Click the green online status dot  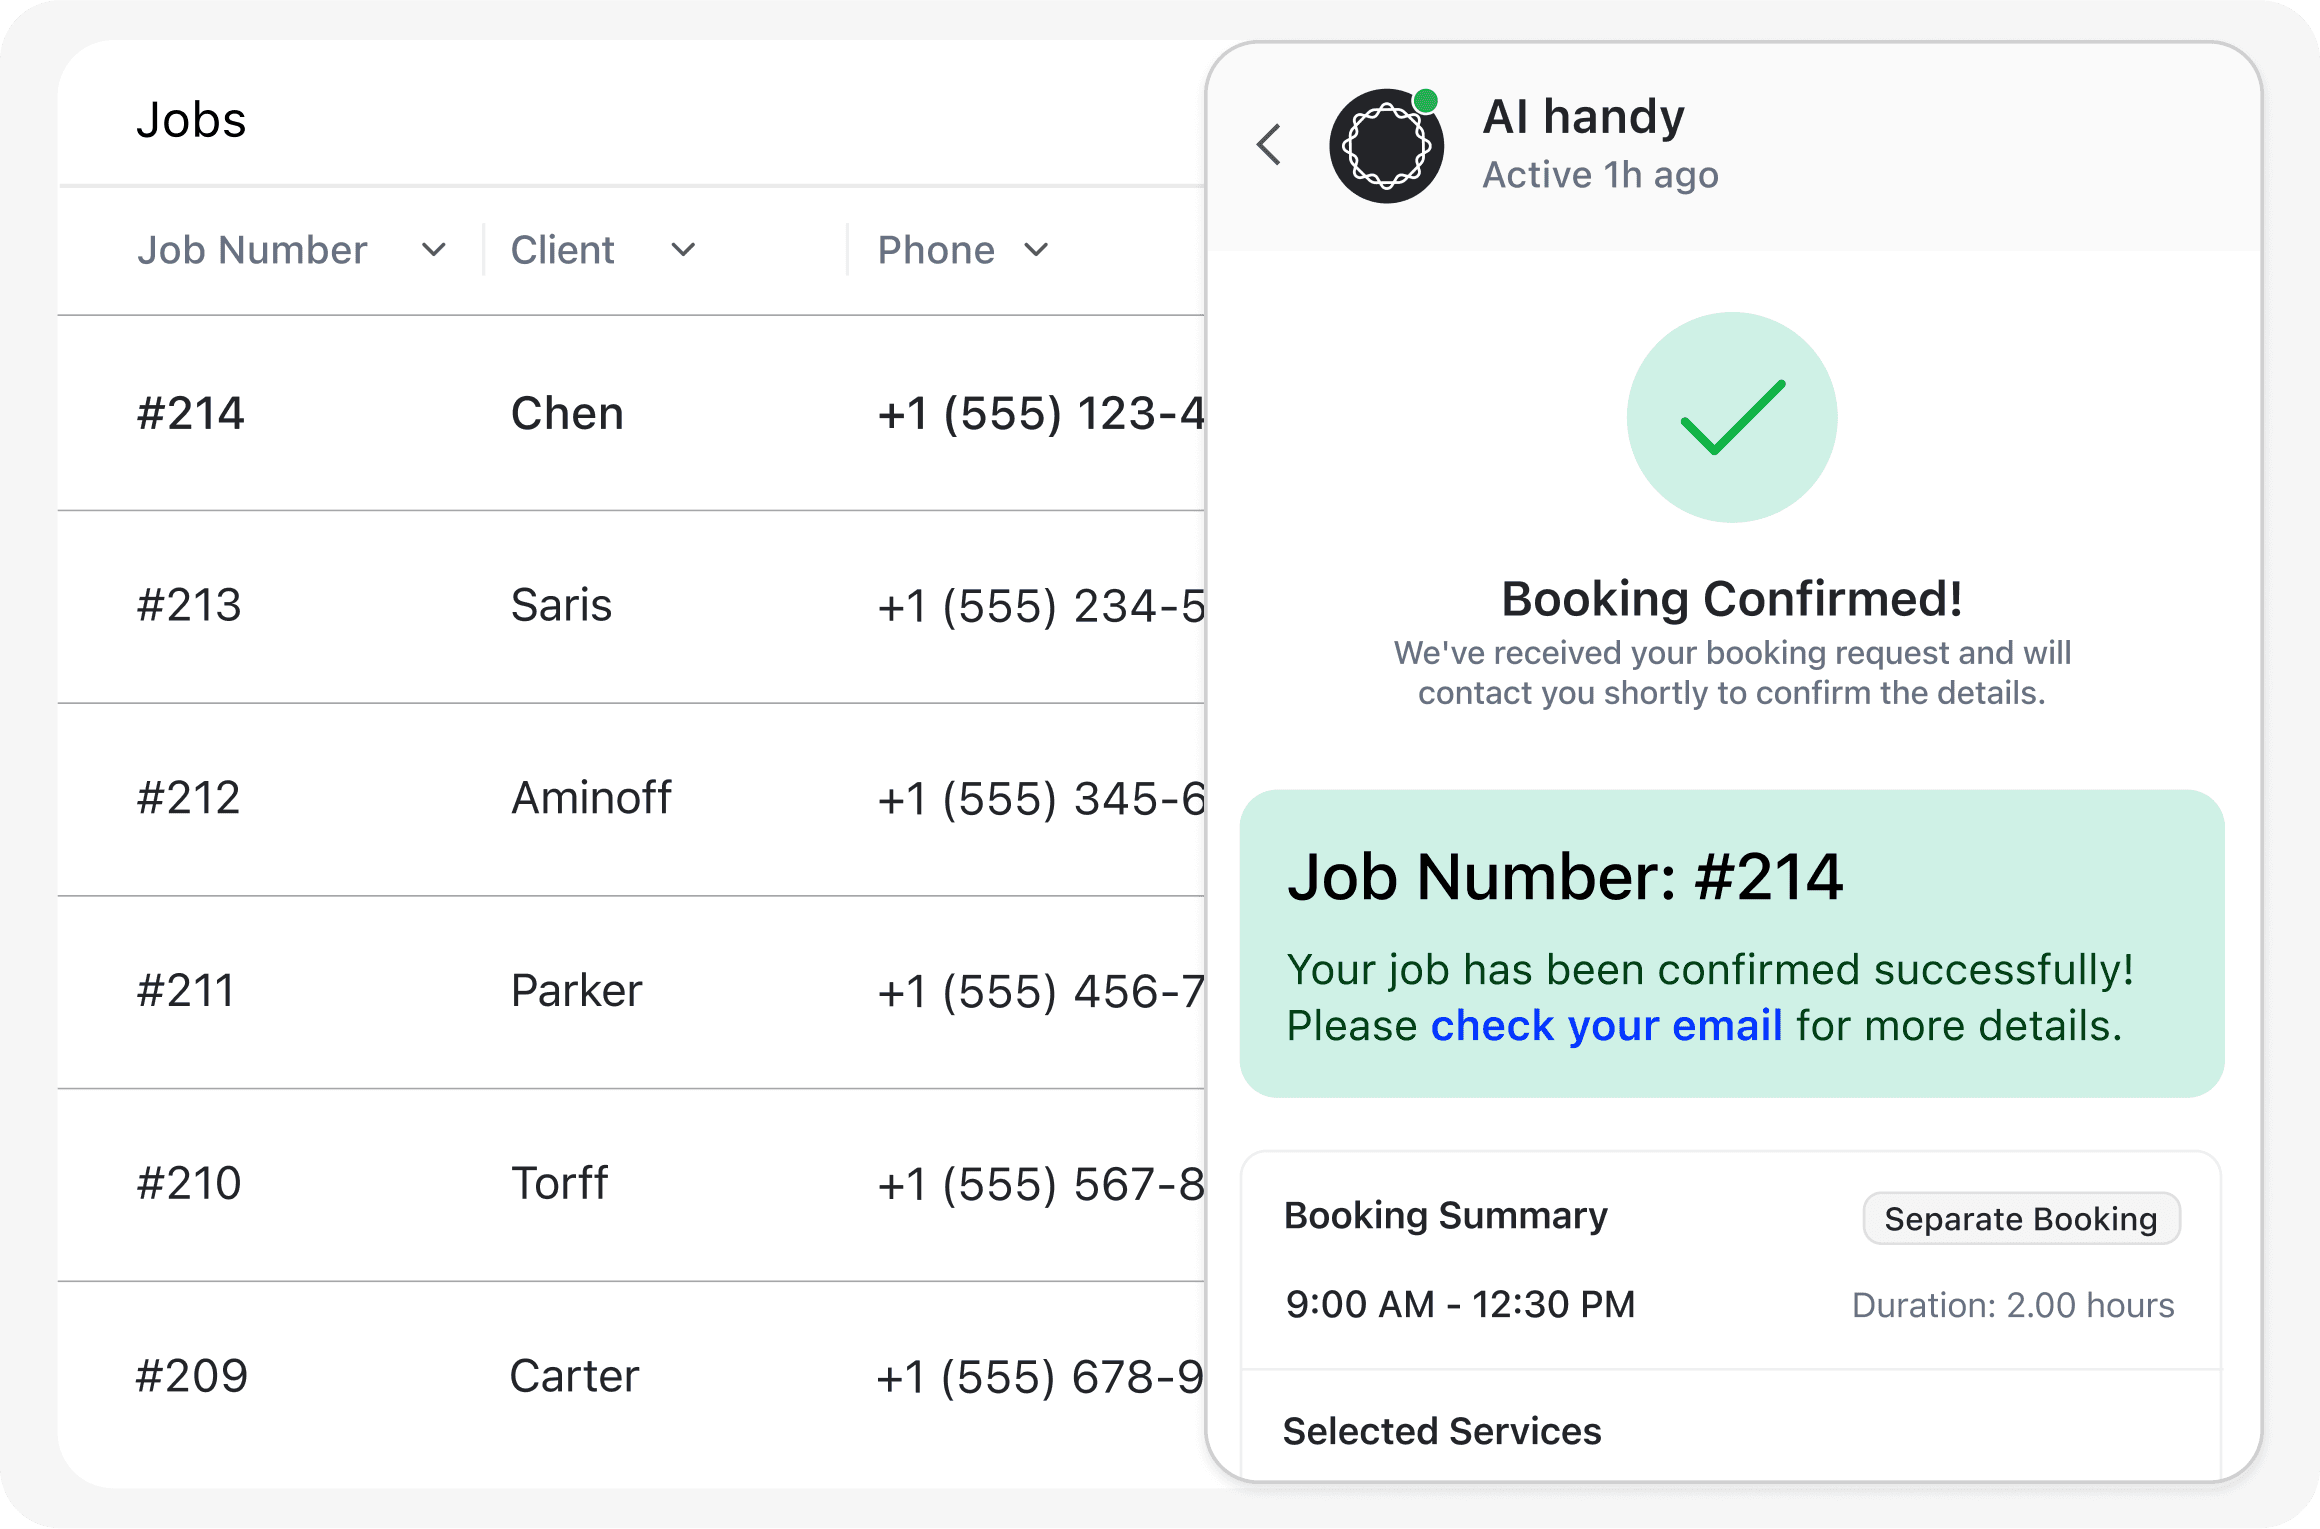[1426, 101]
